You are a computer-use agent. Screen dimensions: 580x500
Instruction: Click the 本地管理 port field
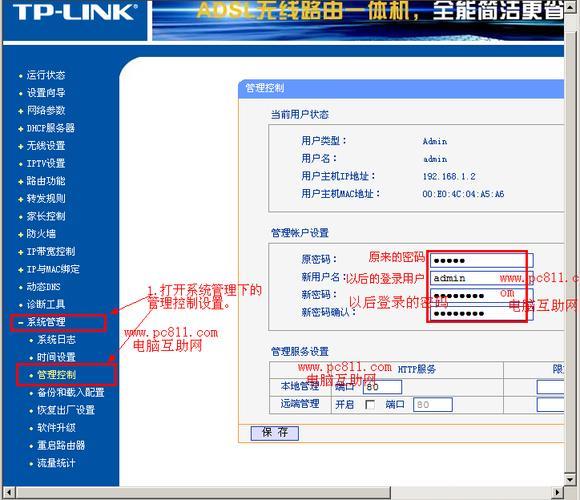point(382,387)
